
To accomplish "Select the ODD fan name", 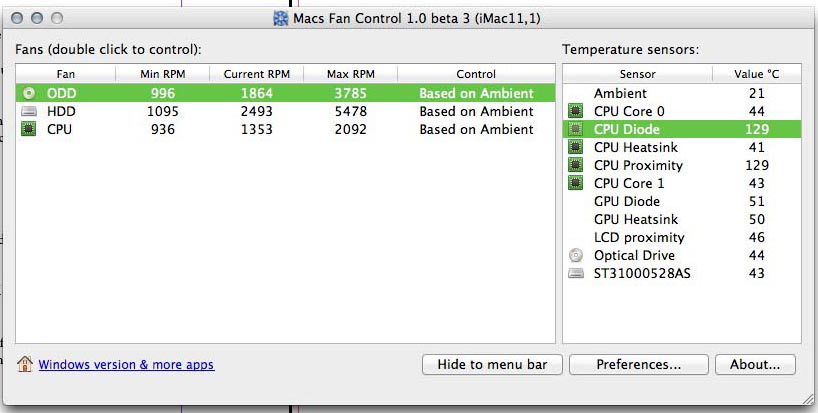I will point(62,93).
